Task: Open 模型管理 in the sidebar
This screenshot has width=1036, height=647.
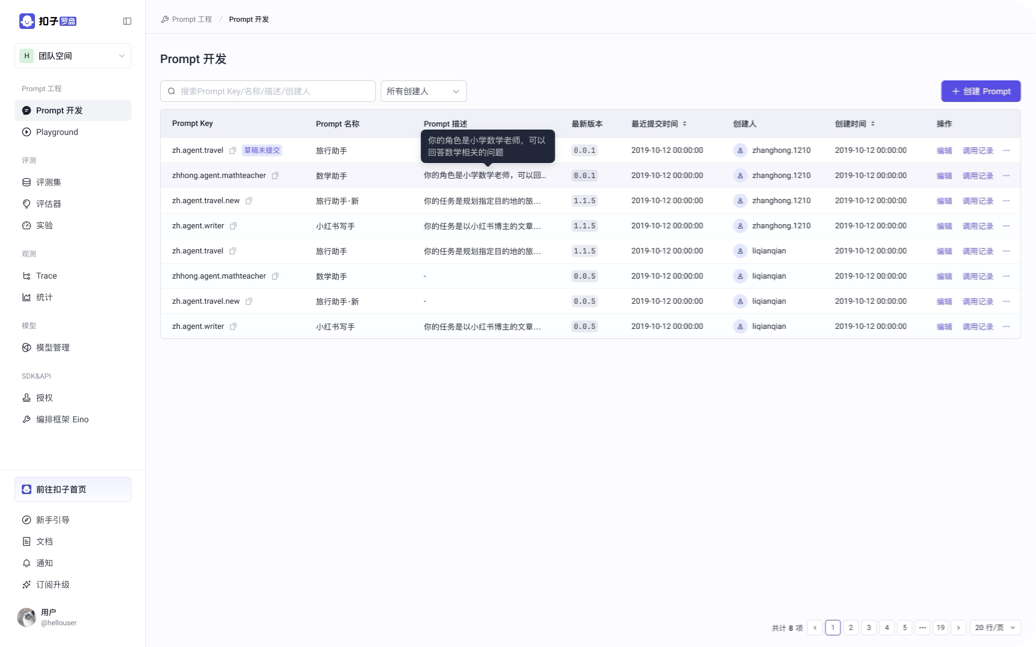Action: (73, 348)
